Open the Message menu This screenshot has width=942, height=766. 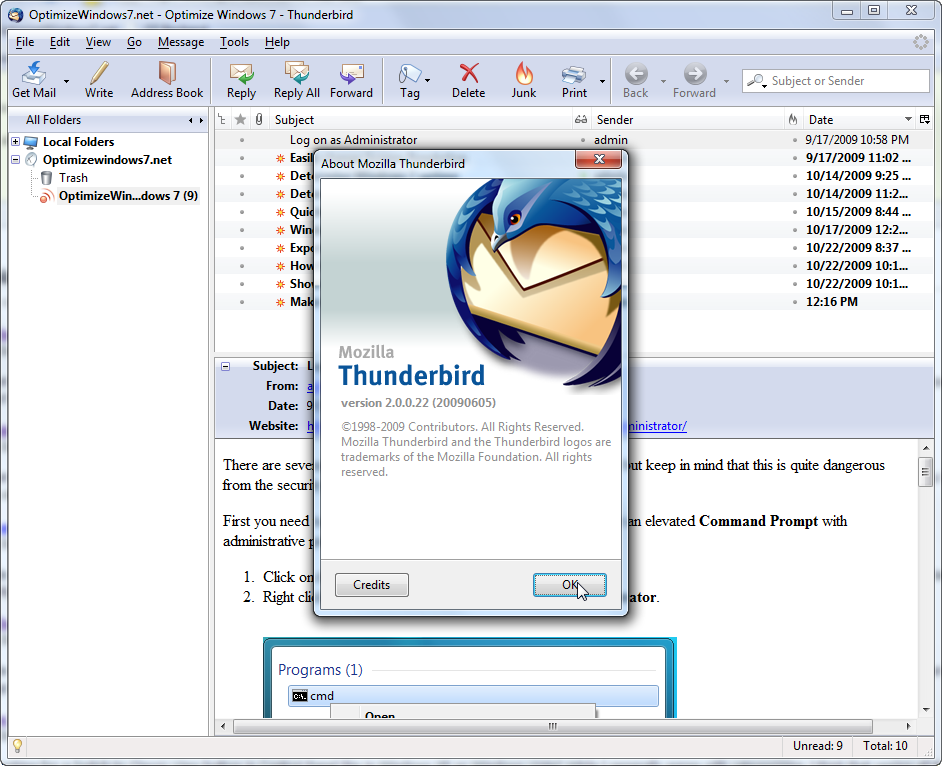[181, 42]
